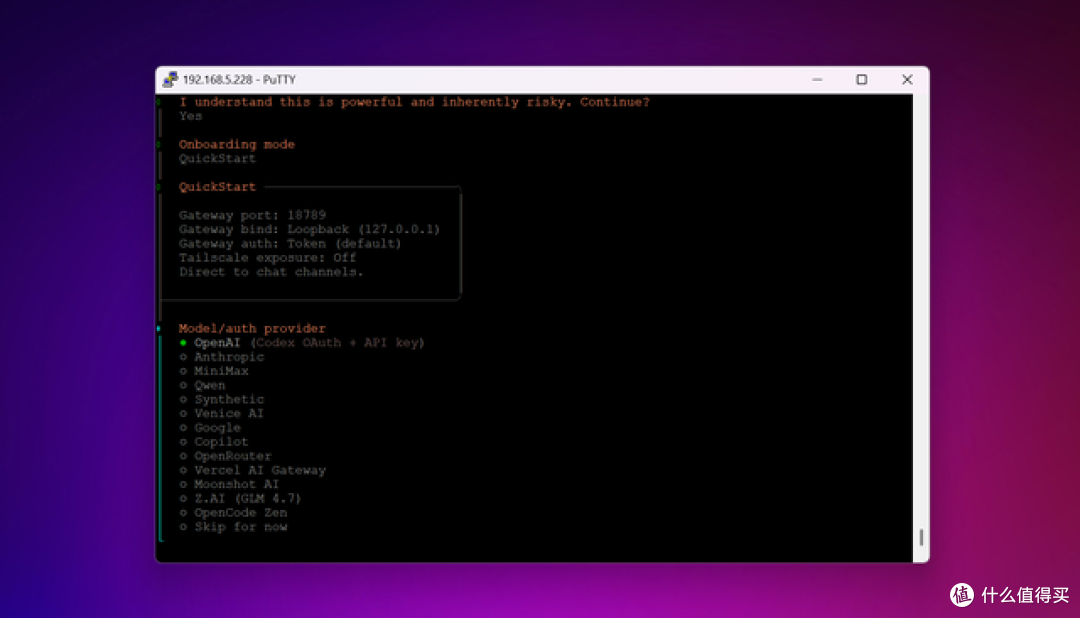The height and width of the screenshot is (618, 1080).
Task: Click the PuTTY icon in title bar
Action: click(x=169, y=80)
